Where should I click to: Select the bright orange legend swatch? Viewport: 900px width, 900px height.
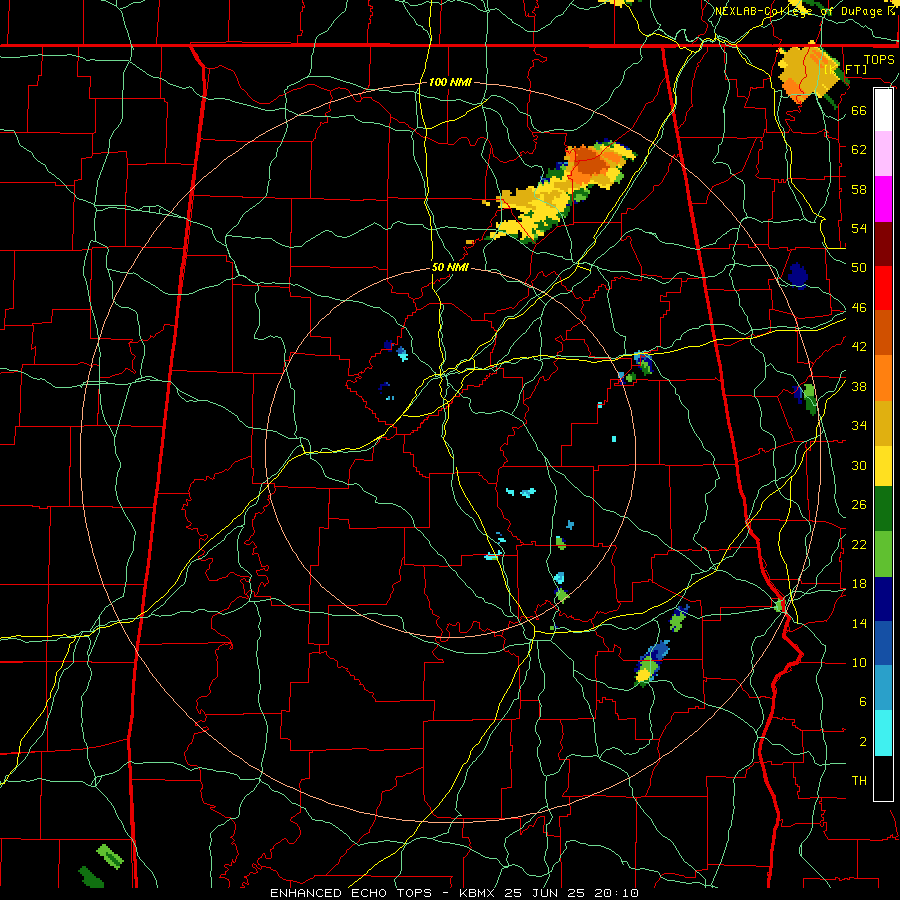tap(883, 377)
